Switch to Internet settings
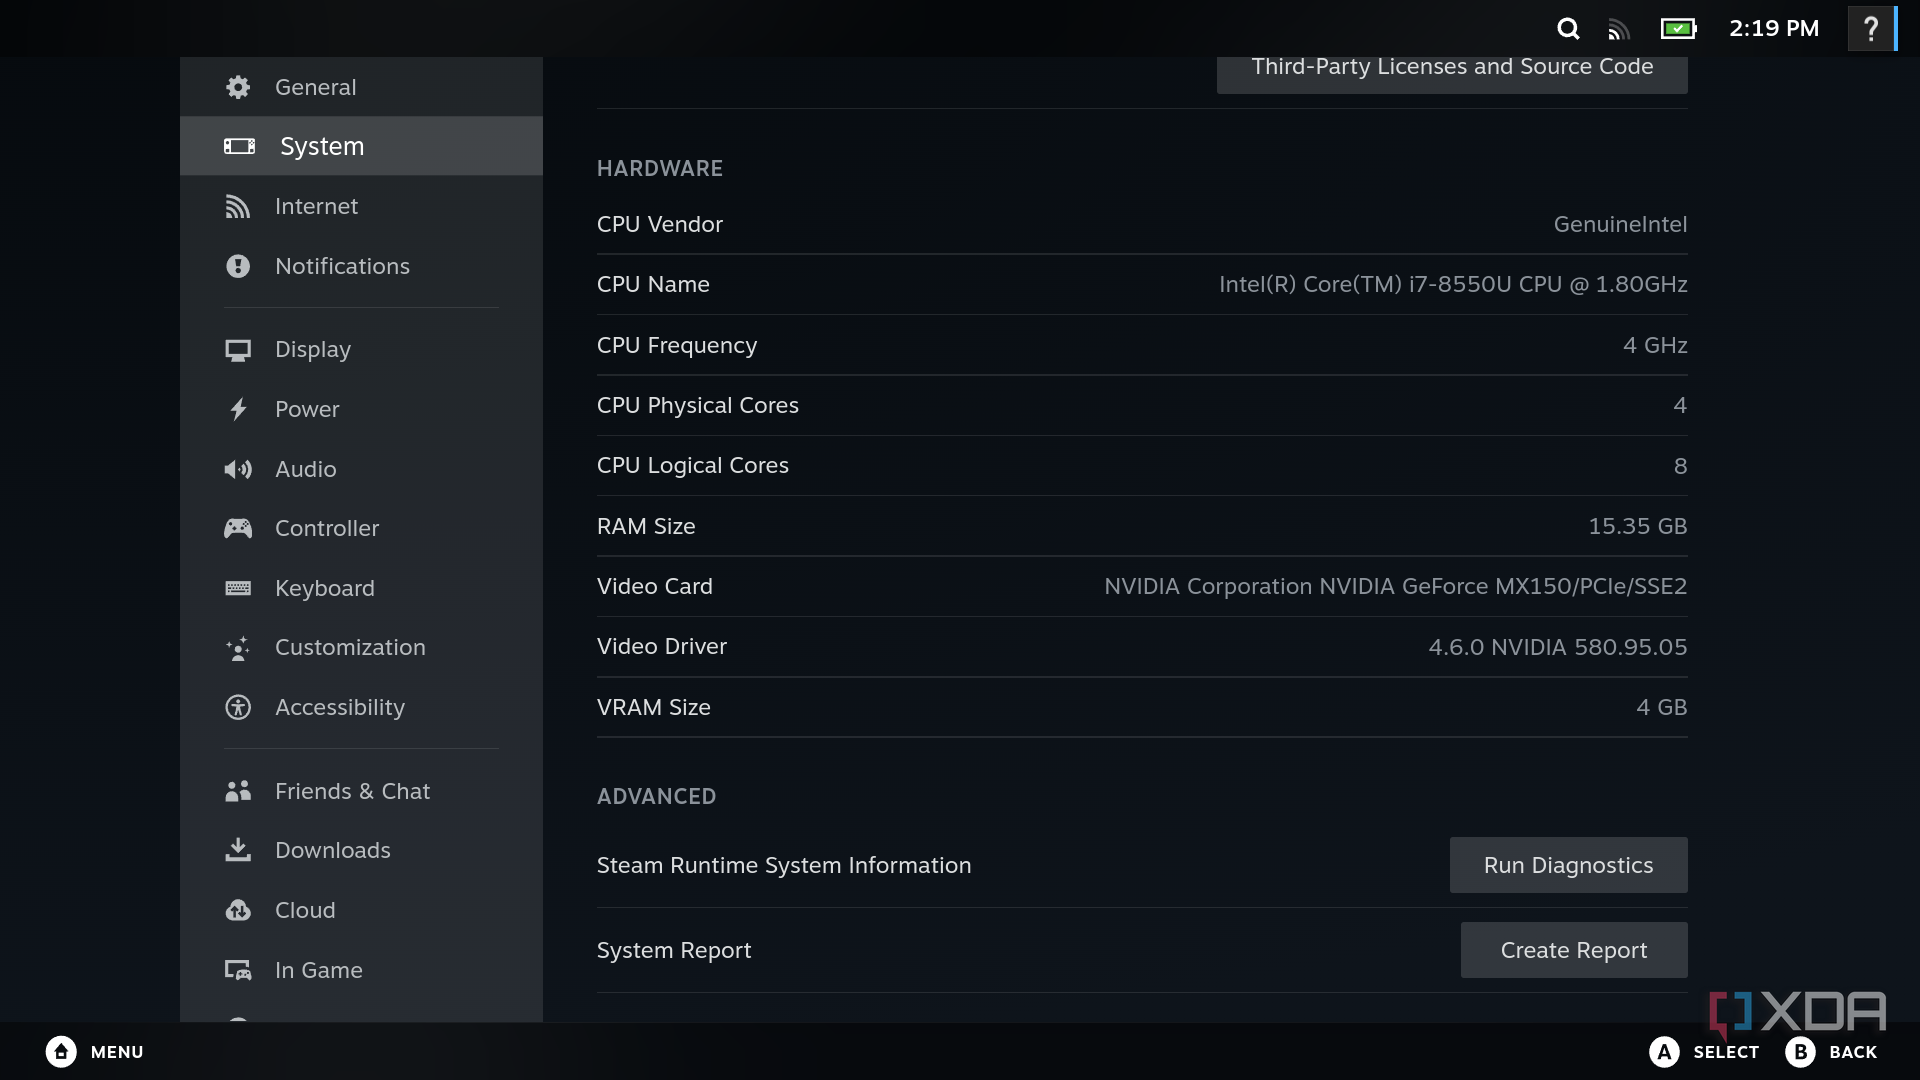 point(361,206)
